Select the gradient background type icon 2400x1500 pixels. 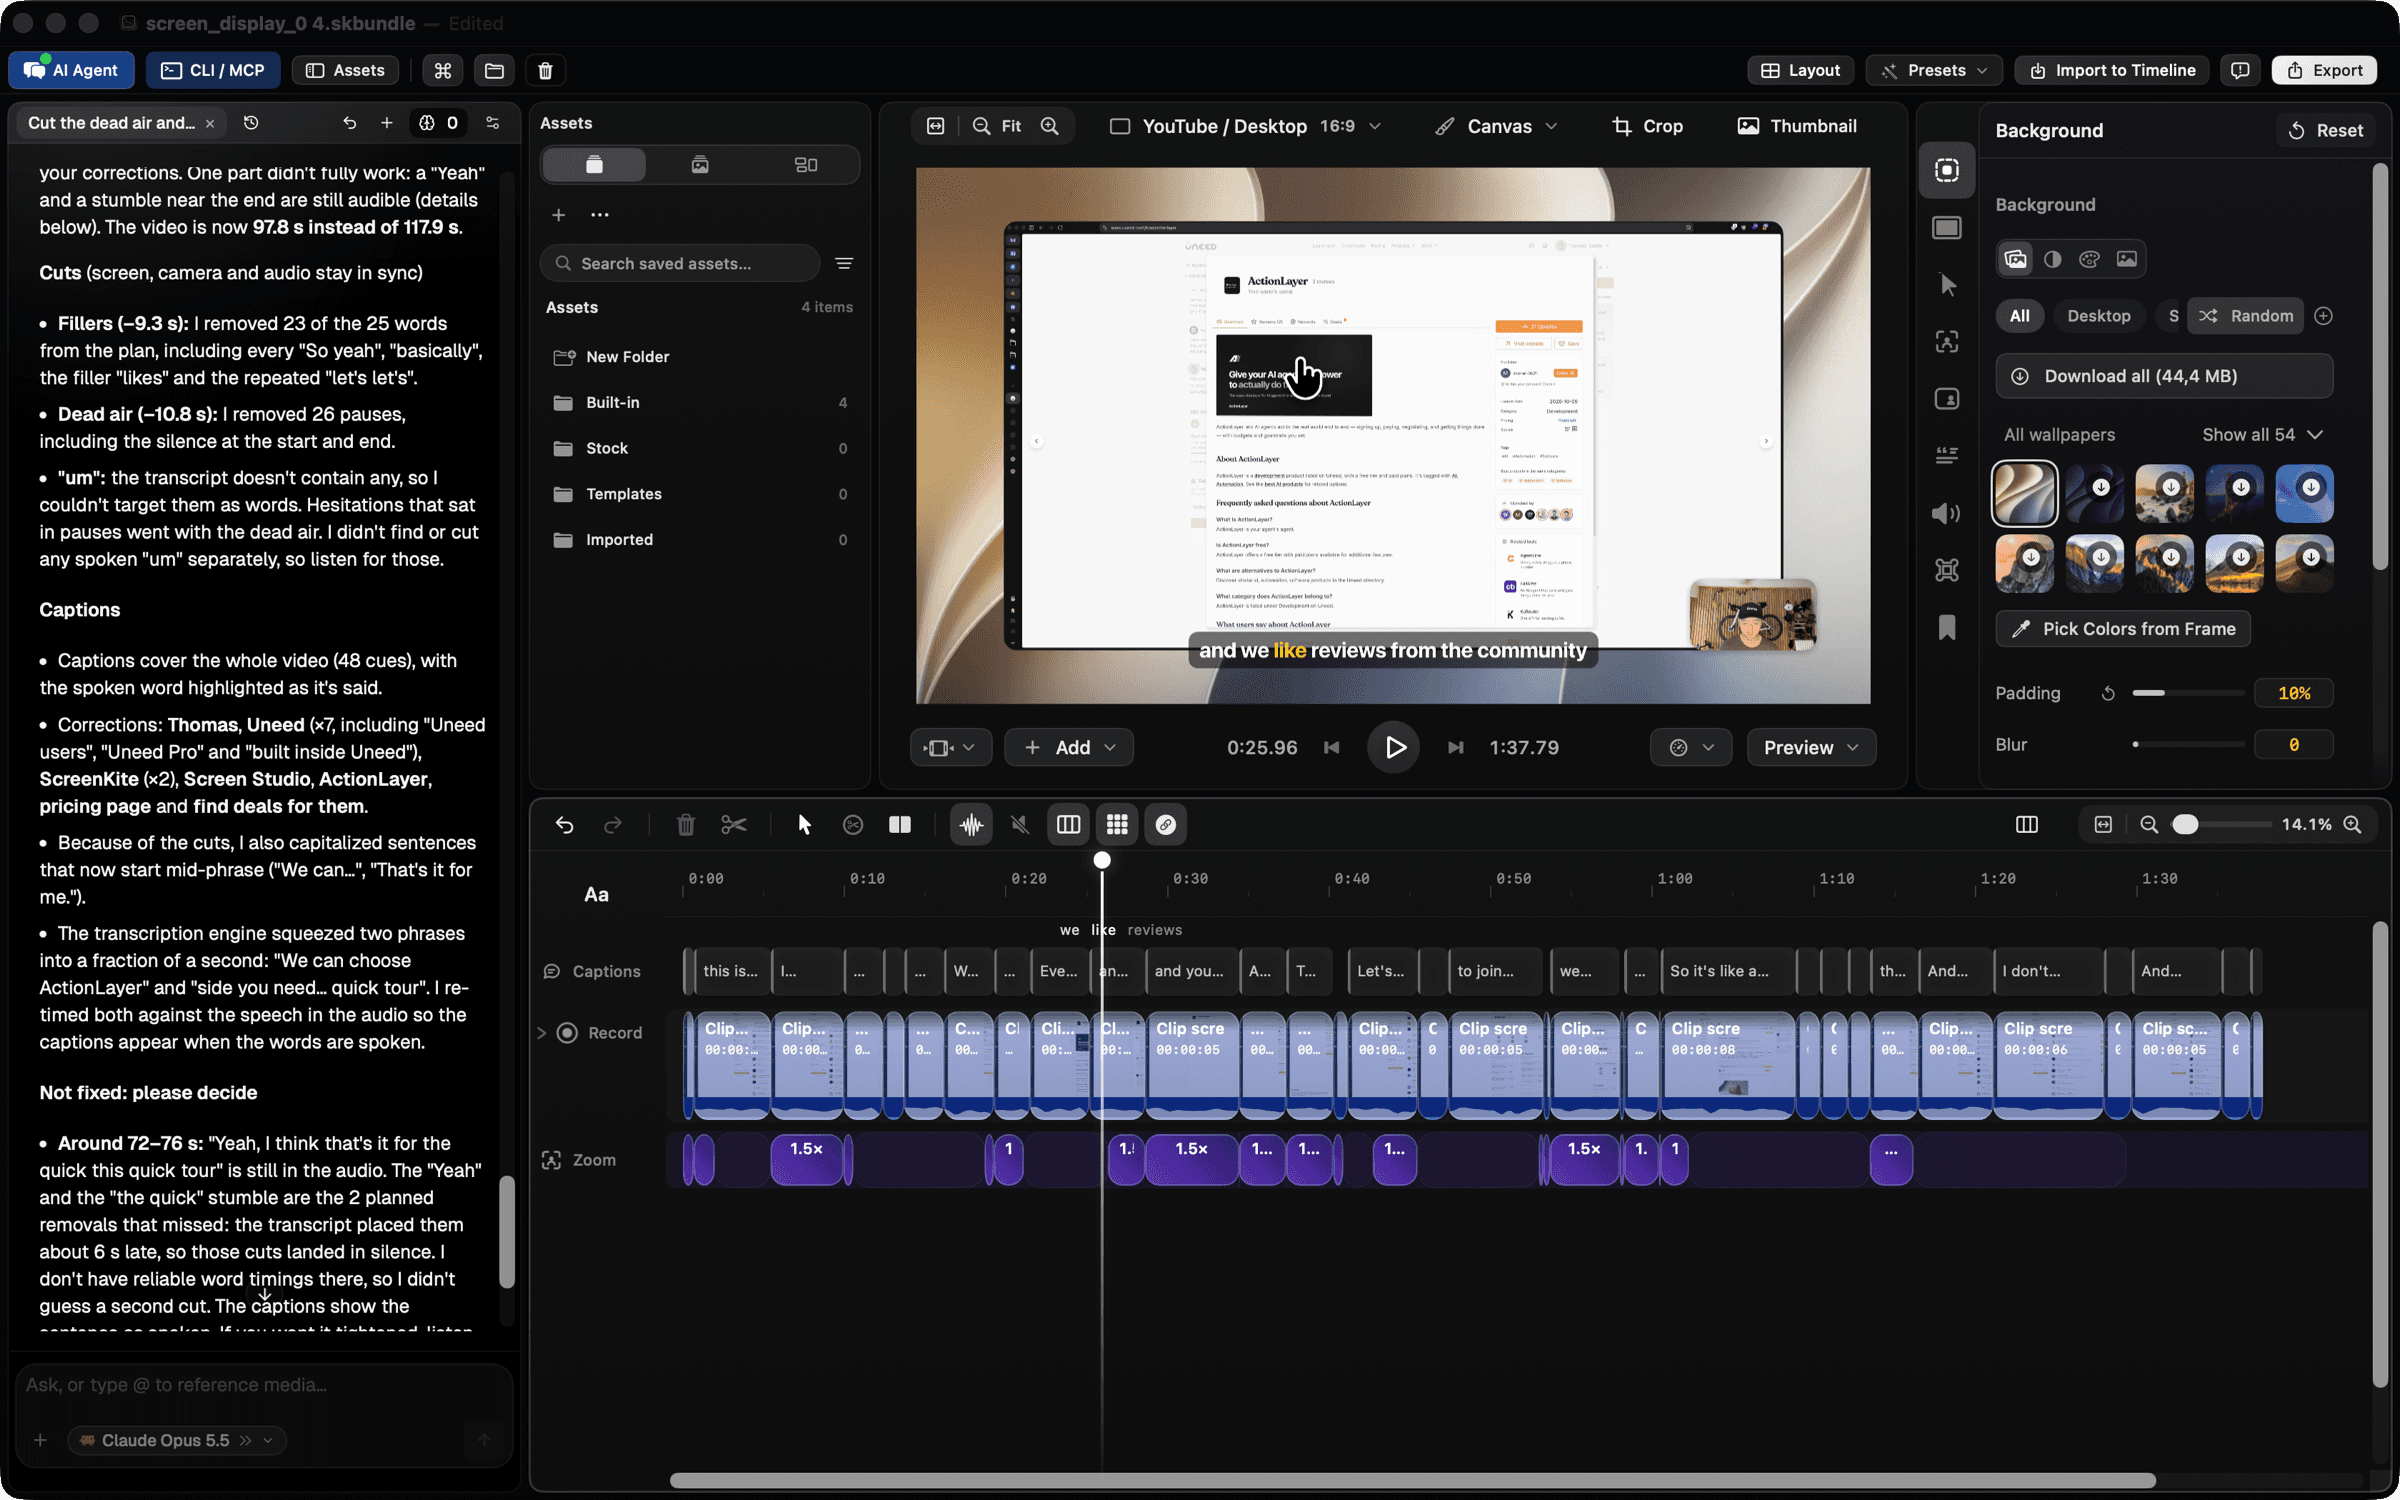(x=2052, y=259)
